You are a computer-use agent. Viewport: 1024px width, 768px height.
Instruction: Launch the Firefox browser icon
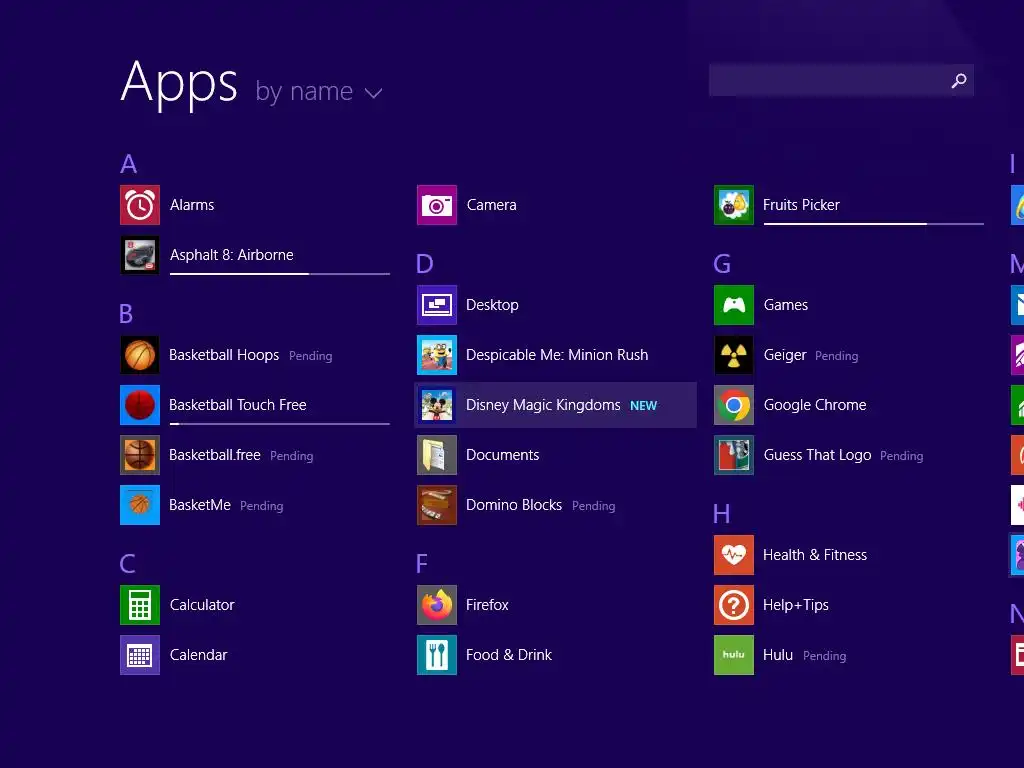click(x=437, y=605)
